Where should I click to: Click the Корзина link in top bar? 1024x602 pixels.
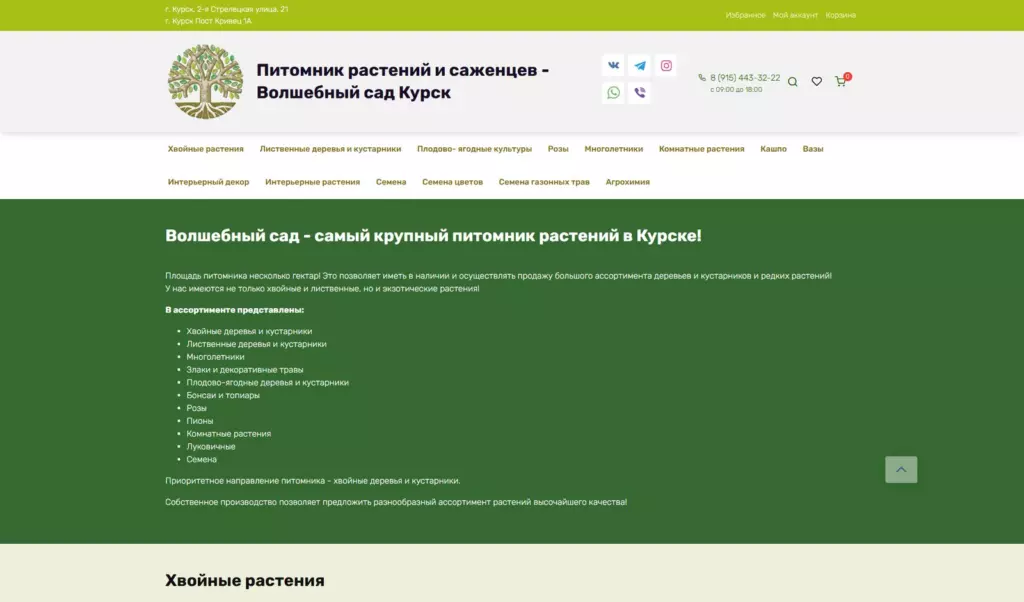tap(840, 15)
